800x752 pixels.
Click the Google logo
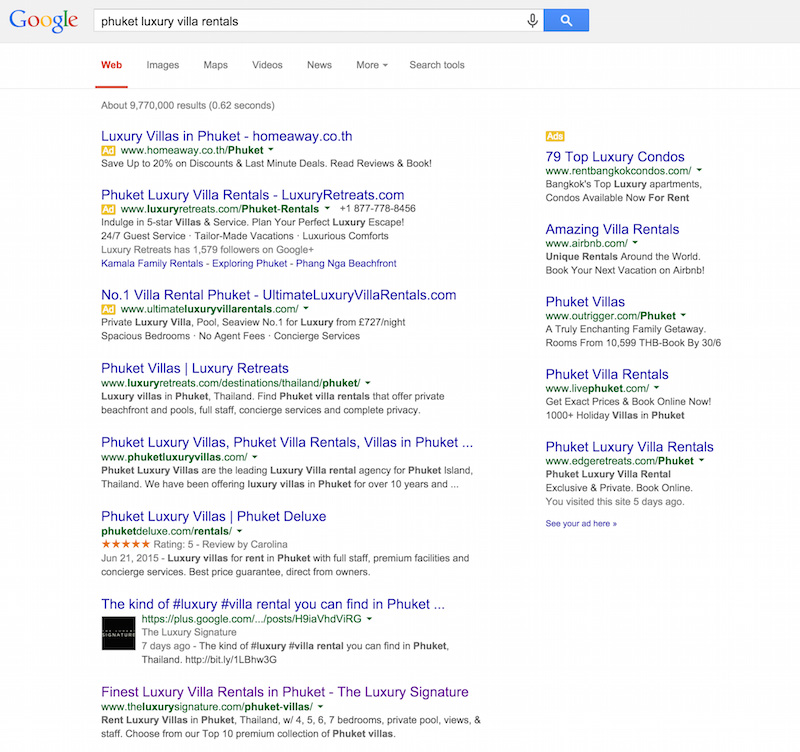pos(44,21)
